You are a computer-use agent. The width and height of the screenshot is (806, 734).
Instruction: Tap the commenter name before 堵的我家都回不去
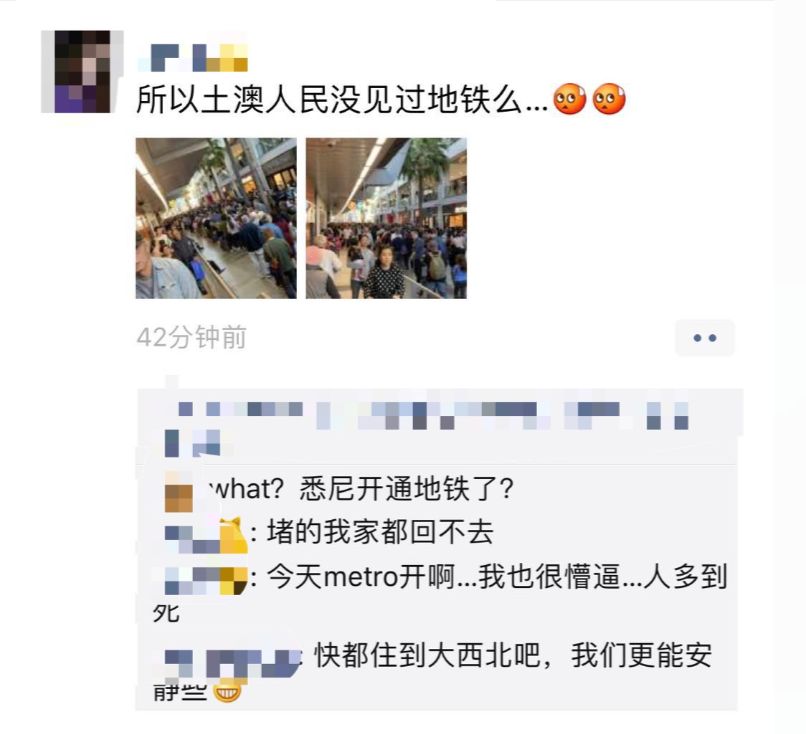pyautogui.click(x=206, y=536)
